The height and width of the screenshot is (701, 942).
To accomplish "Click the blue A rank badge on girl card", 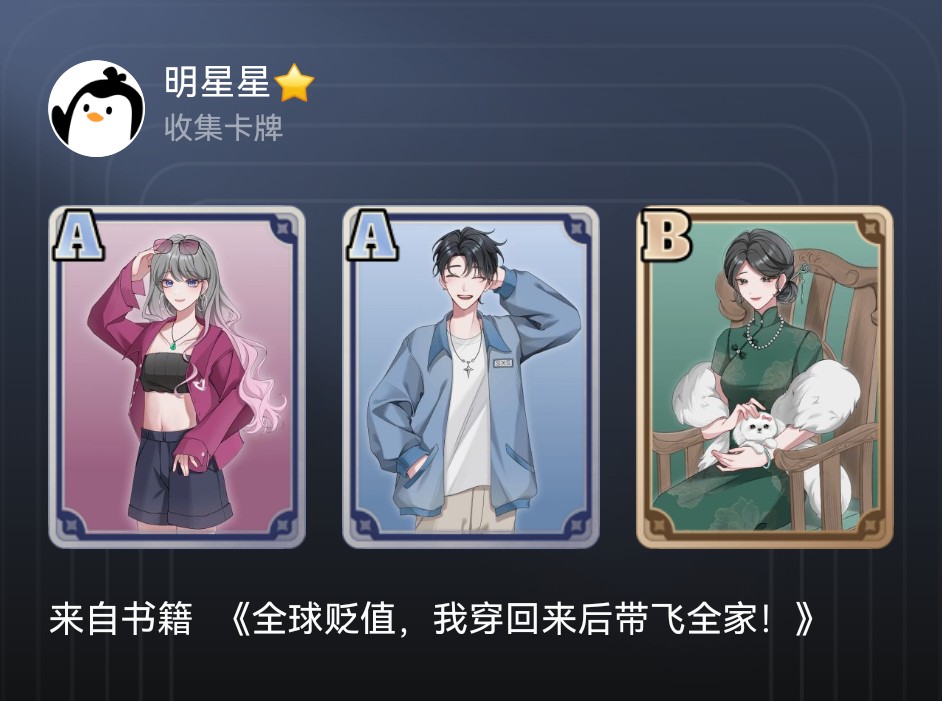I will [x=79, y=235].
